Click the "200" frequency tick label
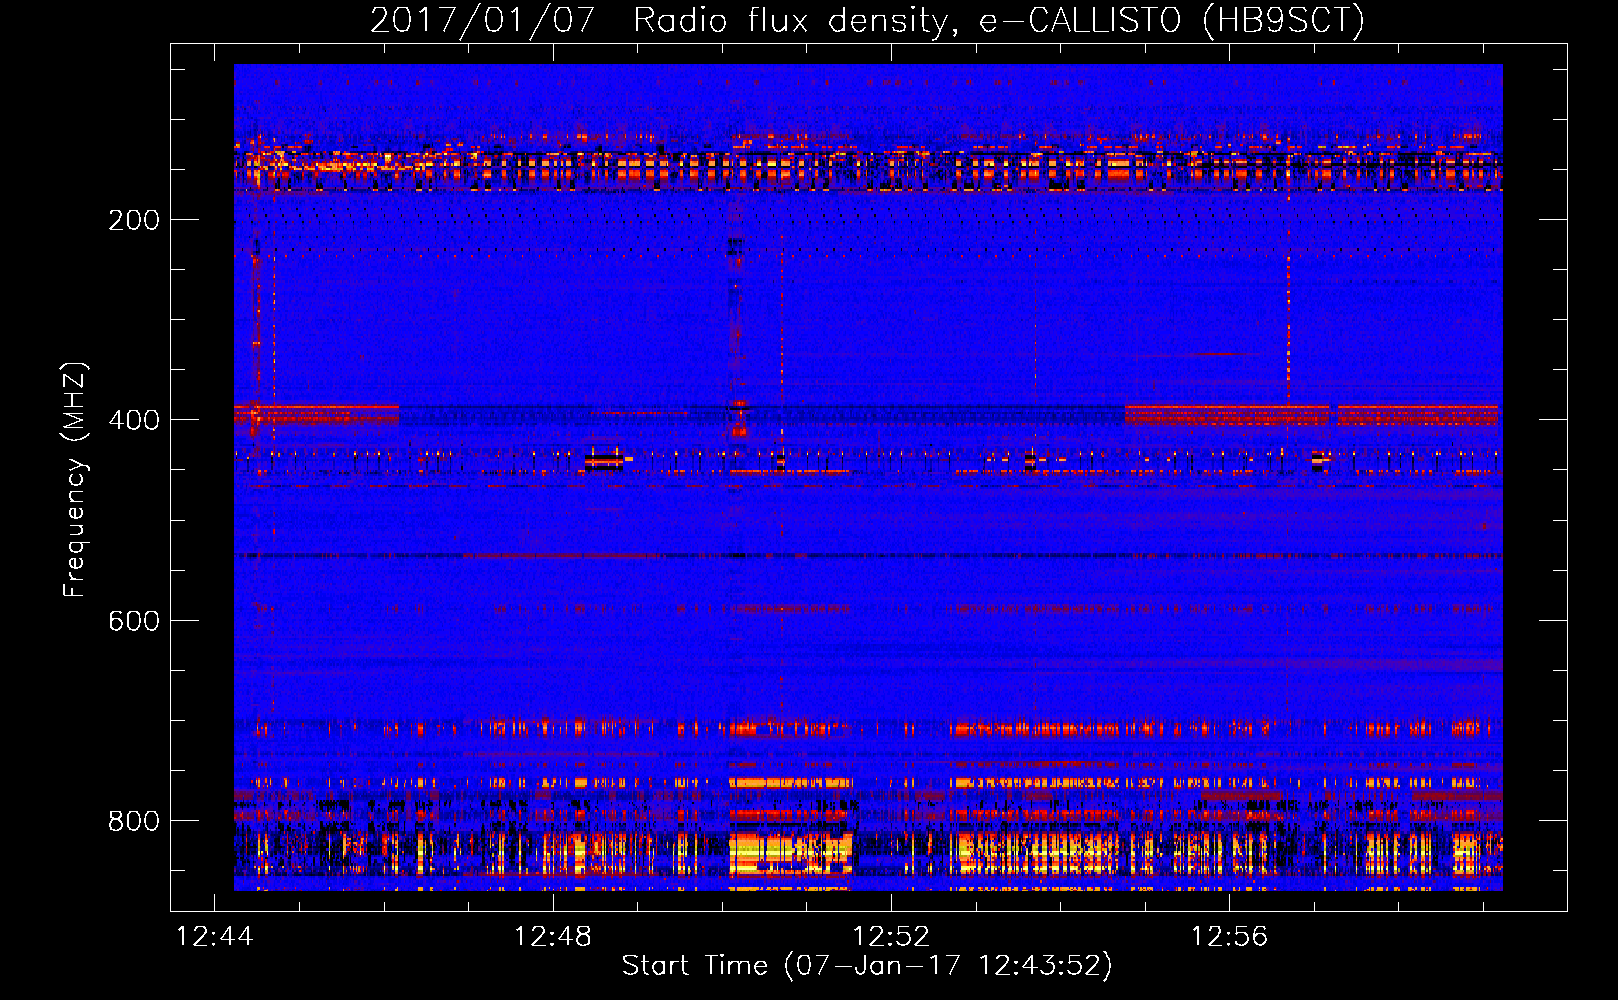Screen dimensions: 1618x1000 pyautogui.click(x=134, y=220)
